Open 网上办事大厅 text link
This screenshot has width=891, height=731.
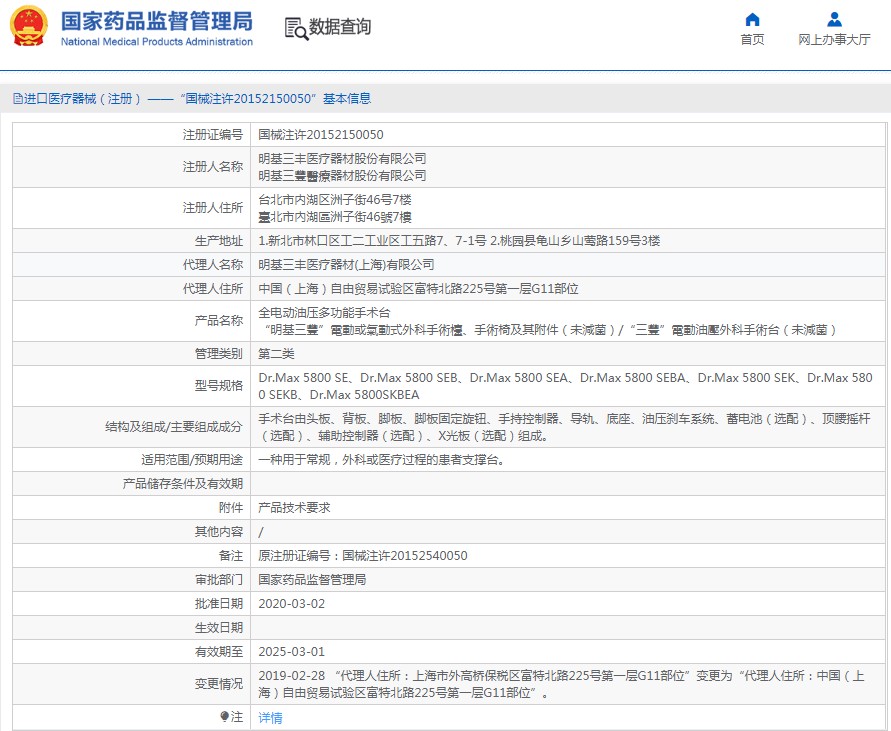pos(834,39)
